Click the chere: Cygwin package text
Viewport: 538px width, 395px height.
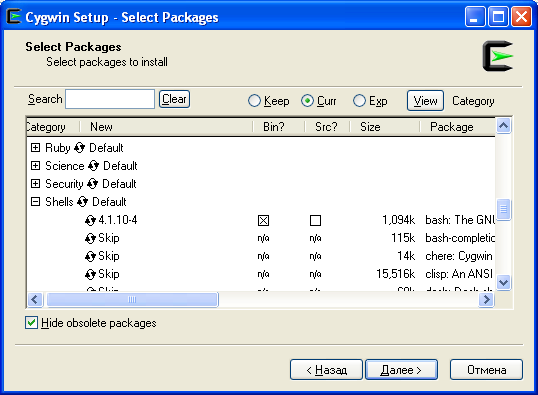[459, 256]
